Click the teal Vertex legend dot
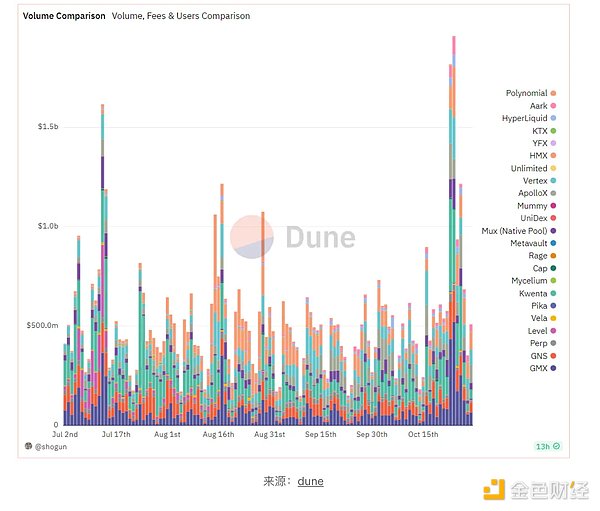The height and width of the screenshot is (511, 600). [554, 180]
